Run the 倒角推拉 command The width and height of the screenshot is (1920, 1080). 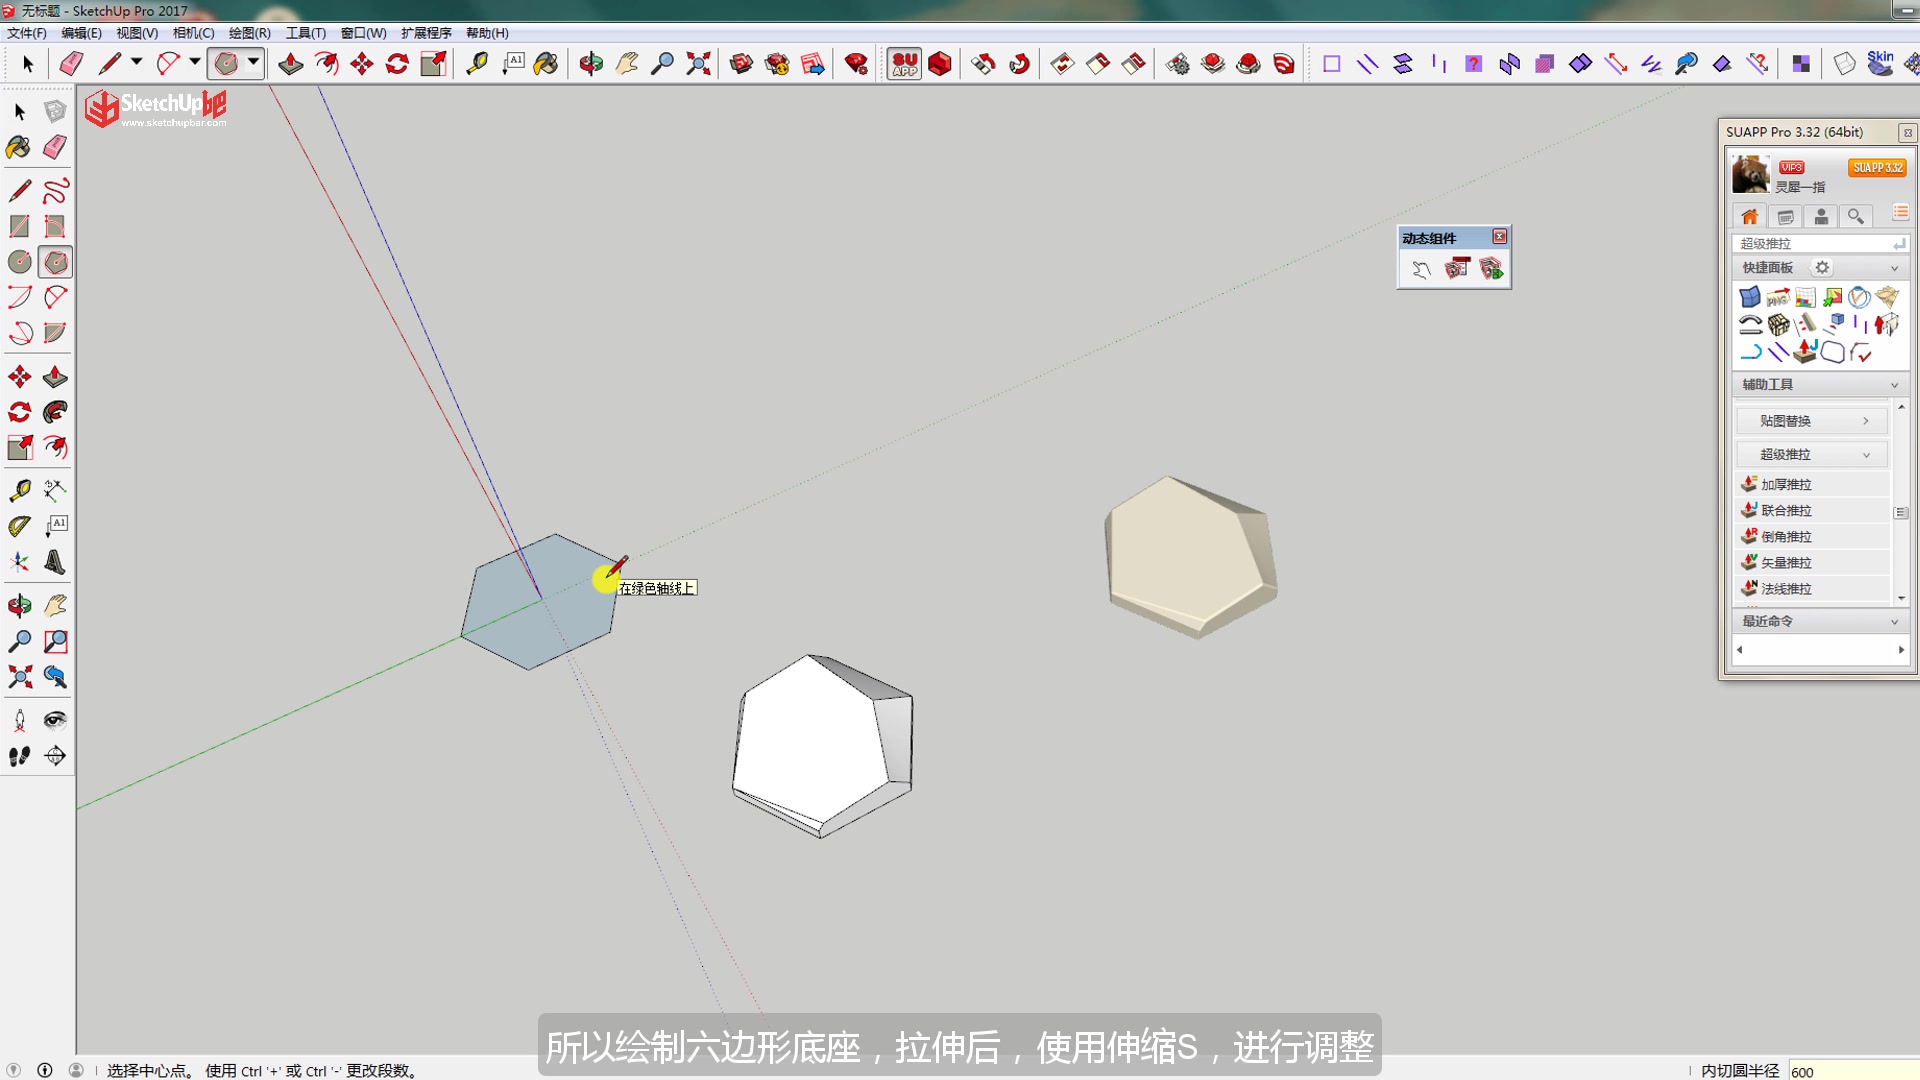coord(1786,537)
